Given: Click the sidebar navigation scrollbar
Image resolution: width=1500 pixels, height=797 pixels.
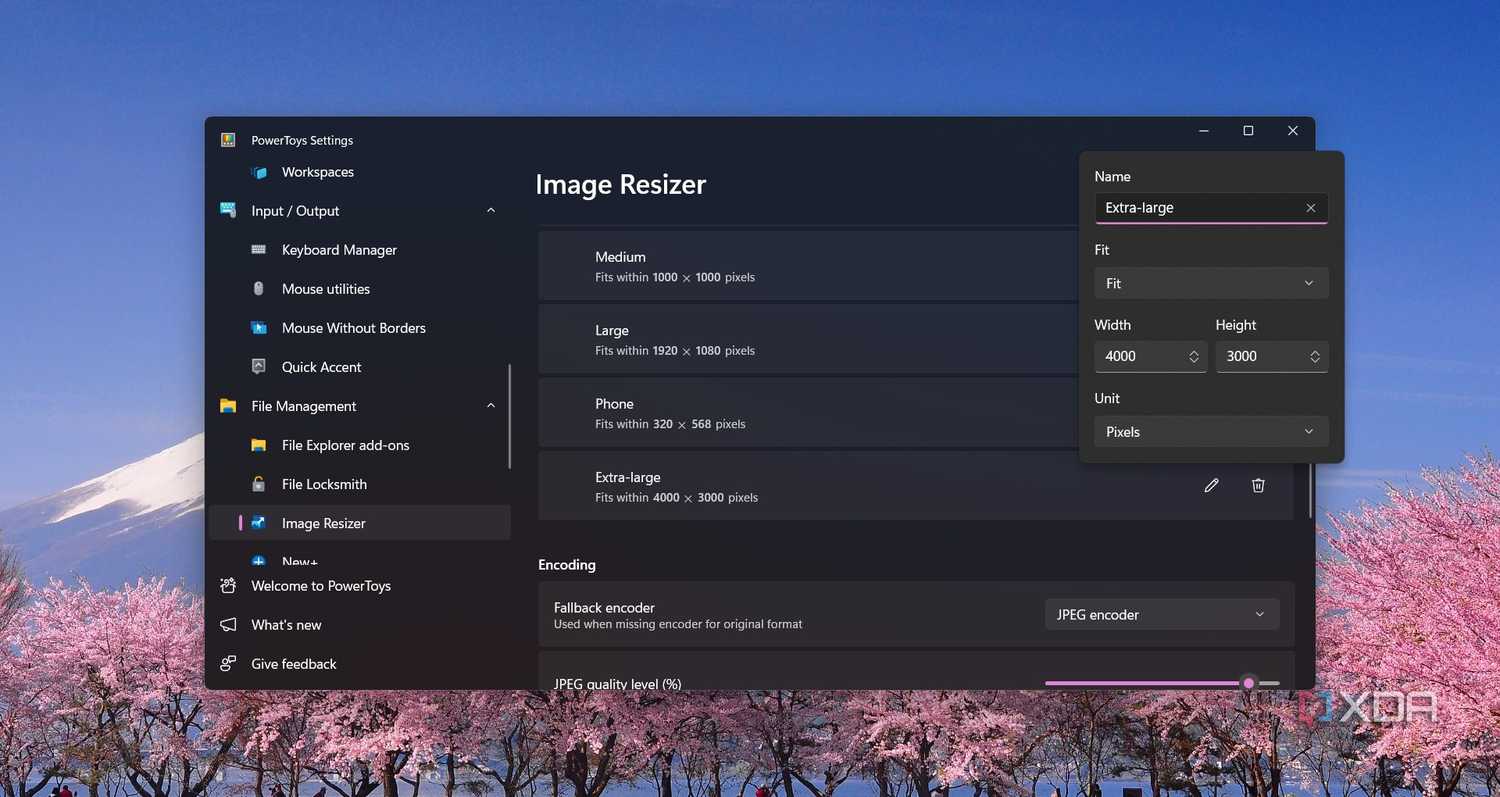Looking at the screenshot, I should 510,416.
